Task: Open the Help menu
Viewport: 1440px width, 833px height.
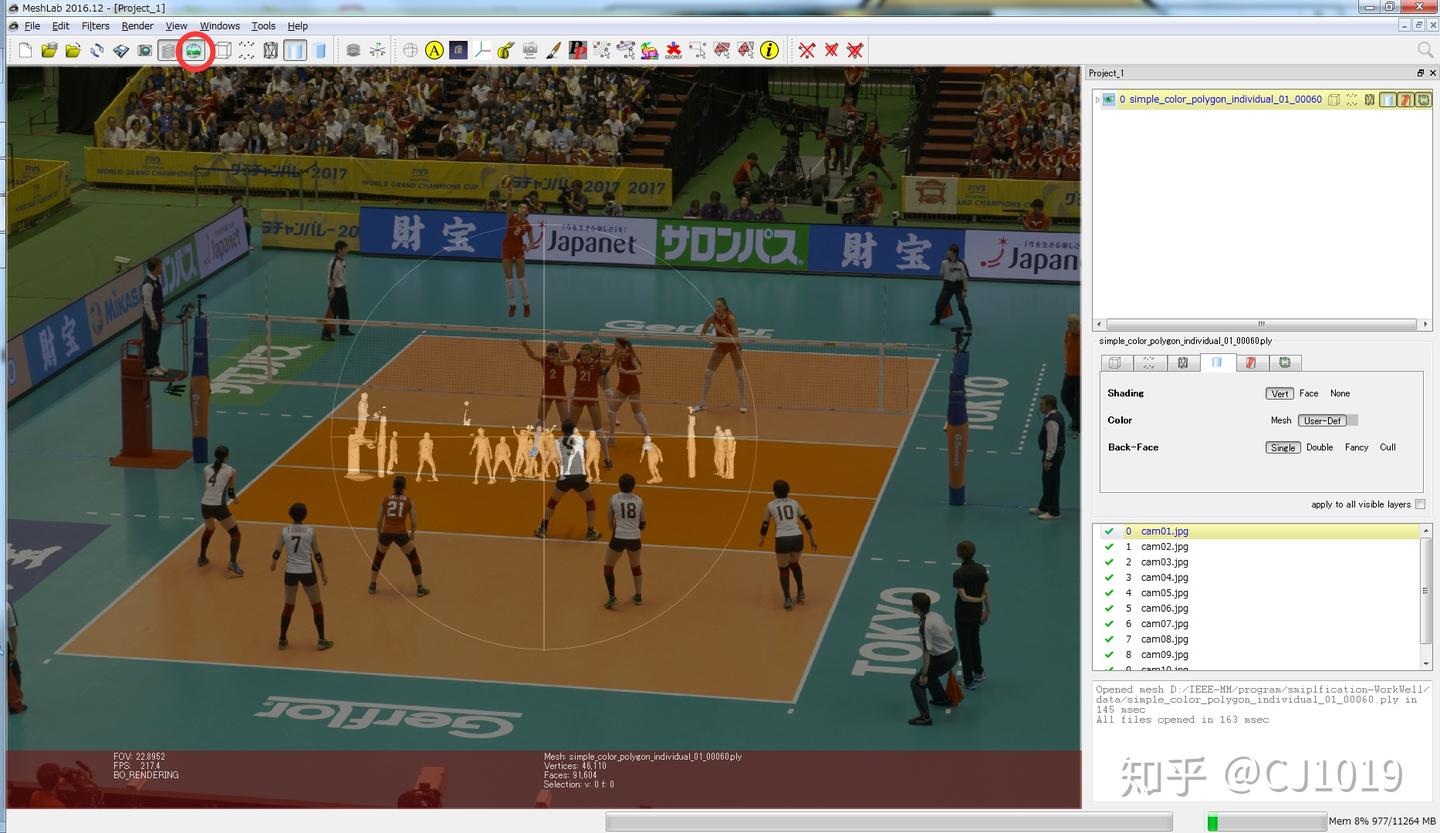Action: click(297, 26)
